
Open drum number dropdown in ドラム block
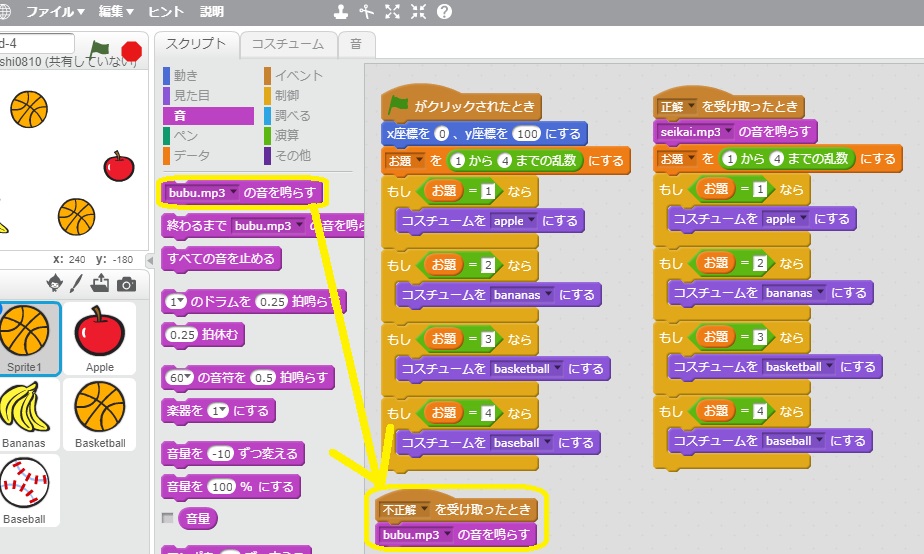click(x=176, y=302)
